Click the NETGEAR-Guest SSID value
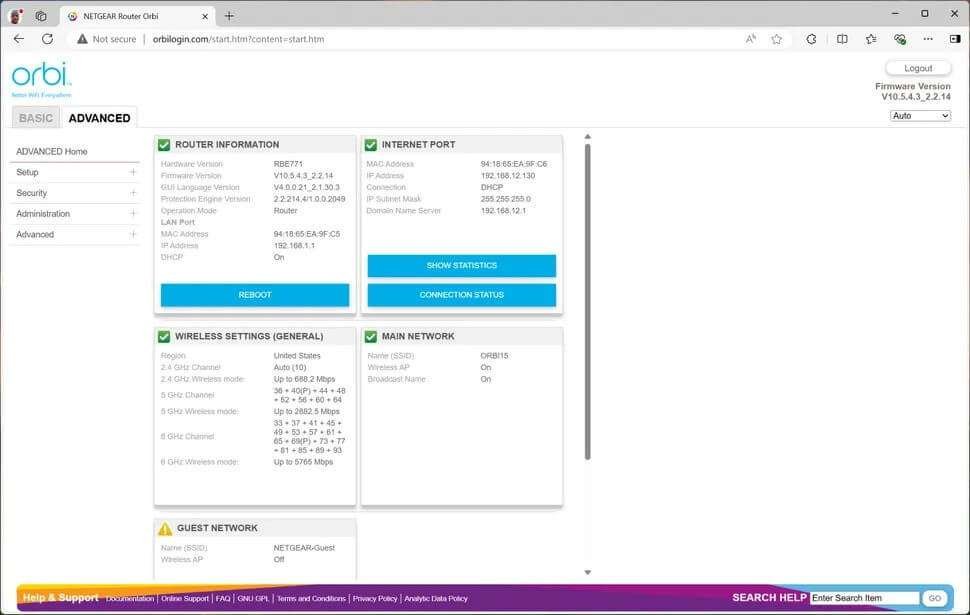 pos(304,548)
